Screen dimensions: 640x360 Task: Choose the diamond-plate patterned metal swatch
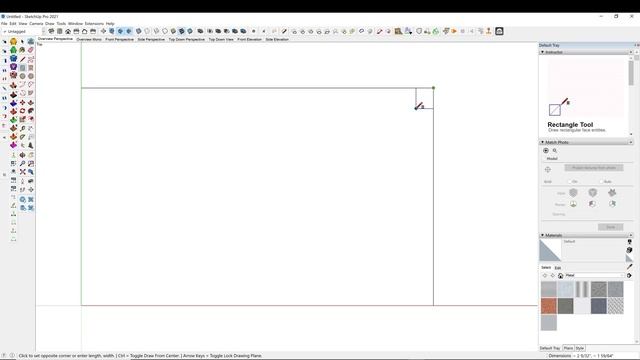(616, 306)
